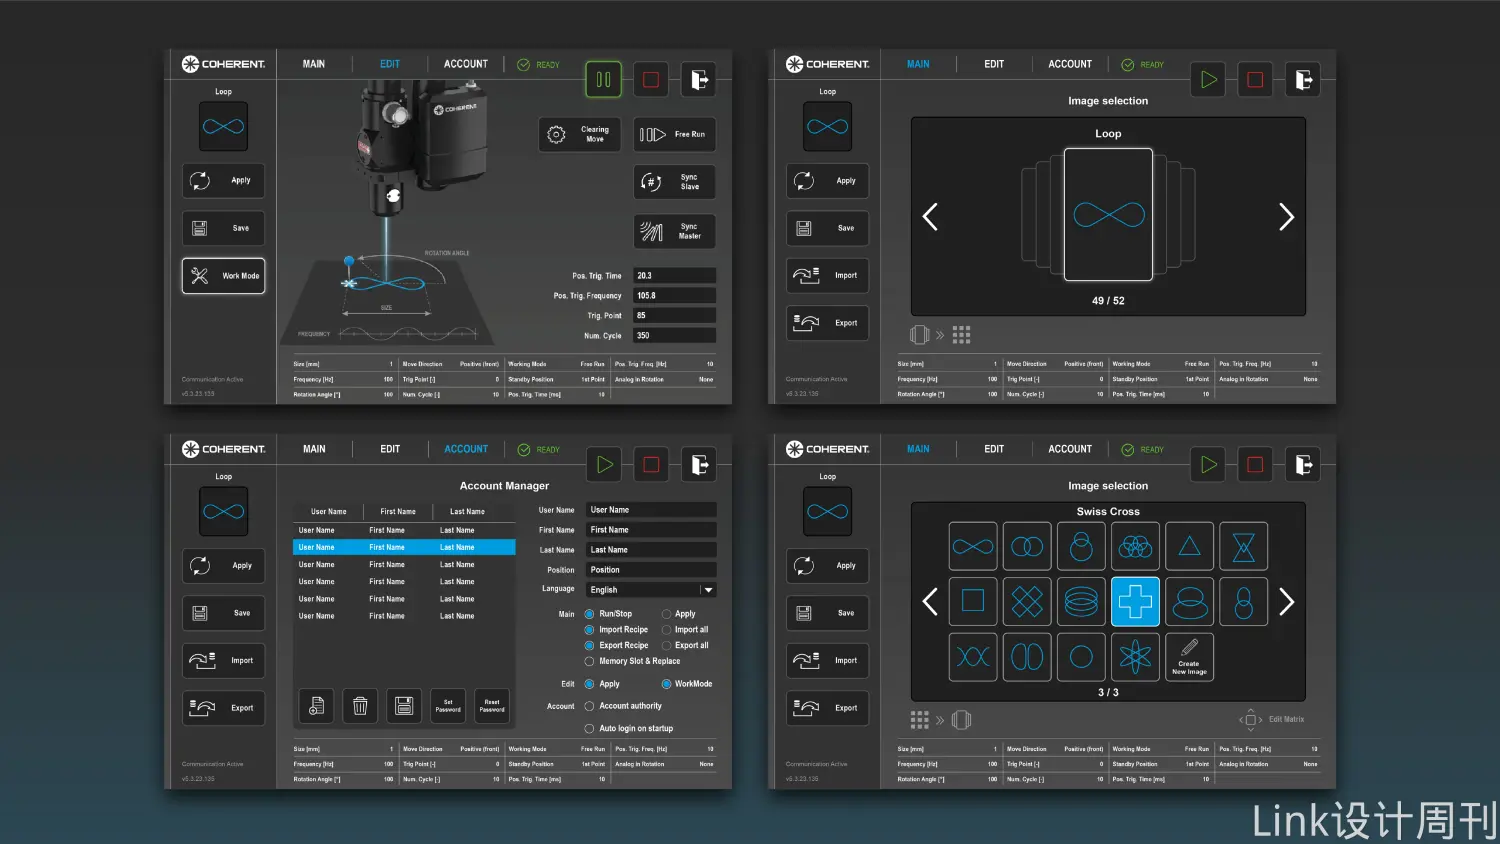
Task: Click the Create New Image pencil tile
Action: pos(1189,657)
